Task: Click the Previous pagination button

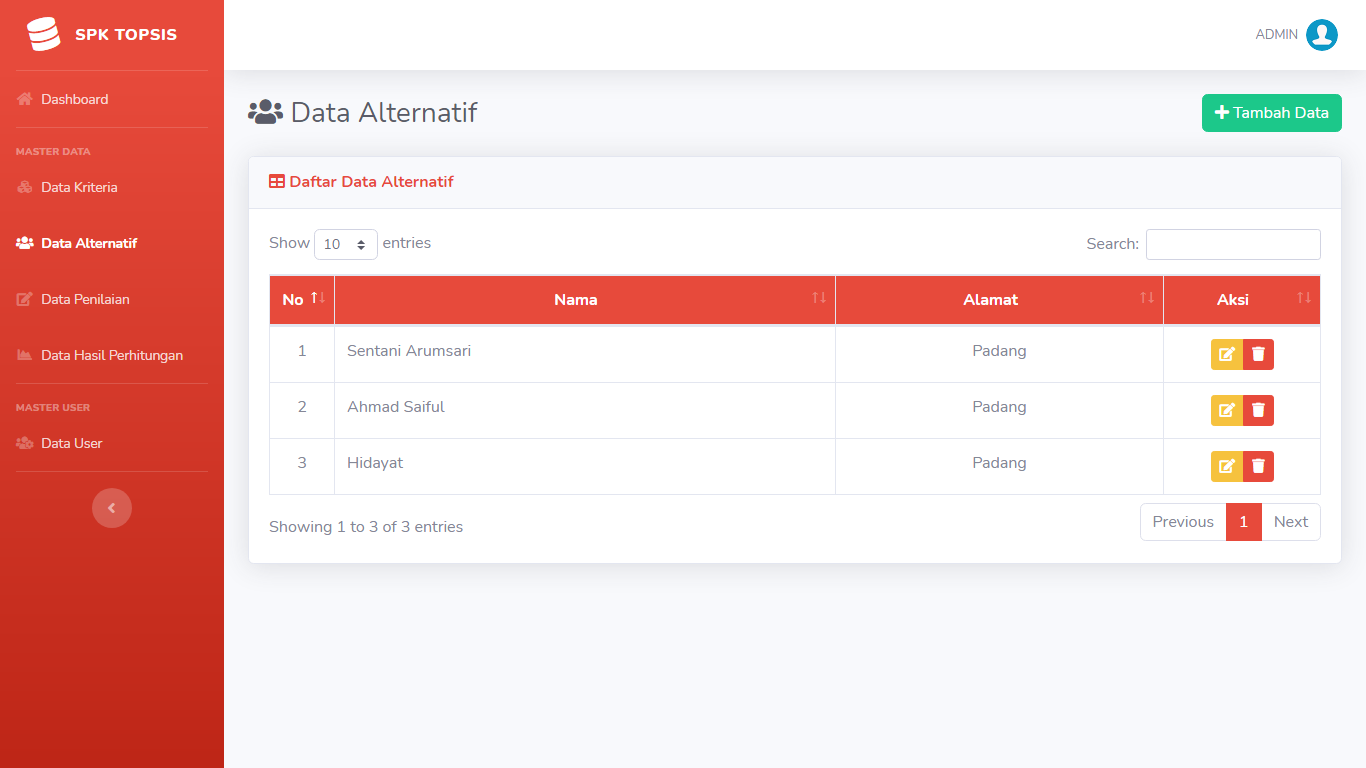Action: tap(1183, 522)
